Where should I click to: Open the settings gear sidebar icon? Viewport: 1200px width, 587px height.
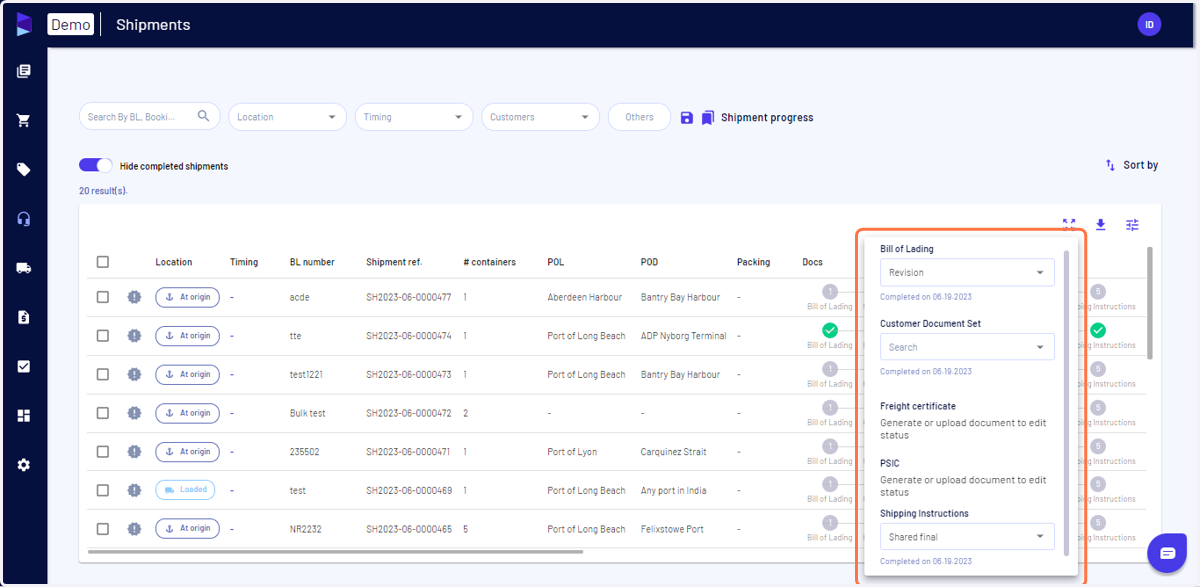click(x=24, y=465)
